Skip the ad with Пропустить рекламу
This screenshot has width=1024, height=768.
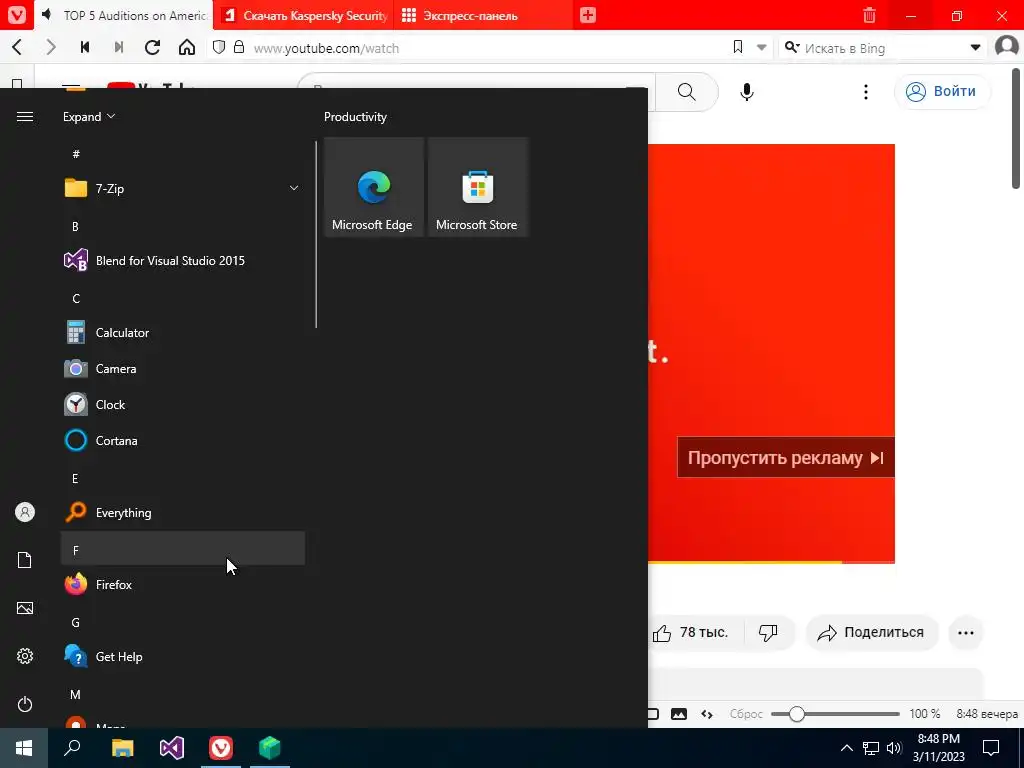point(786,458)
